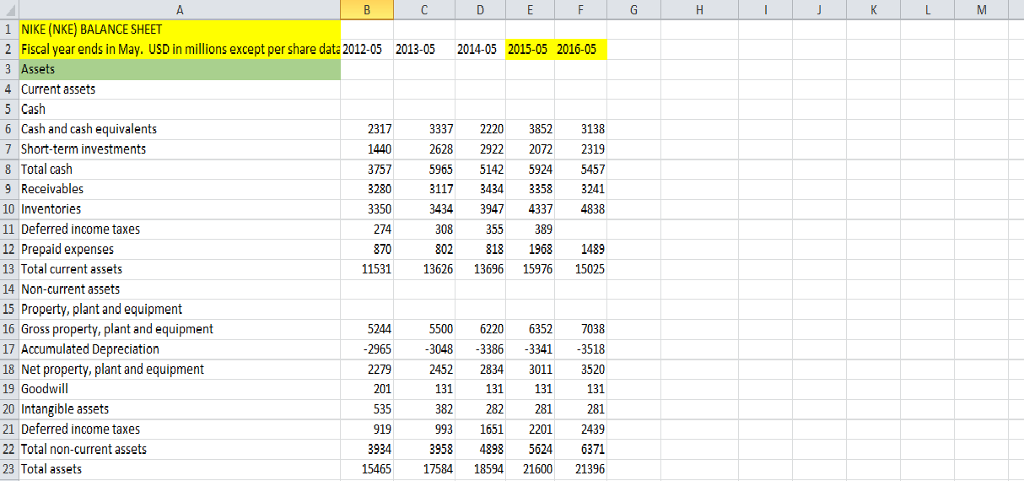Select the Receivables label cell

[x=180, y=189]
